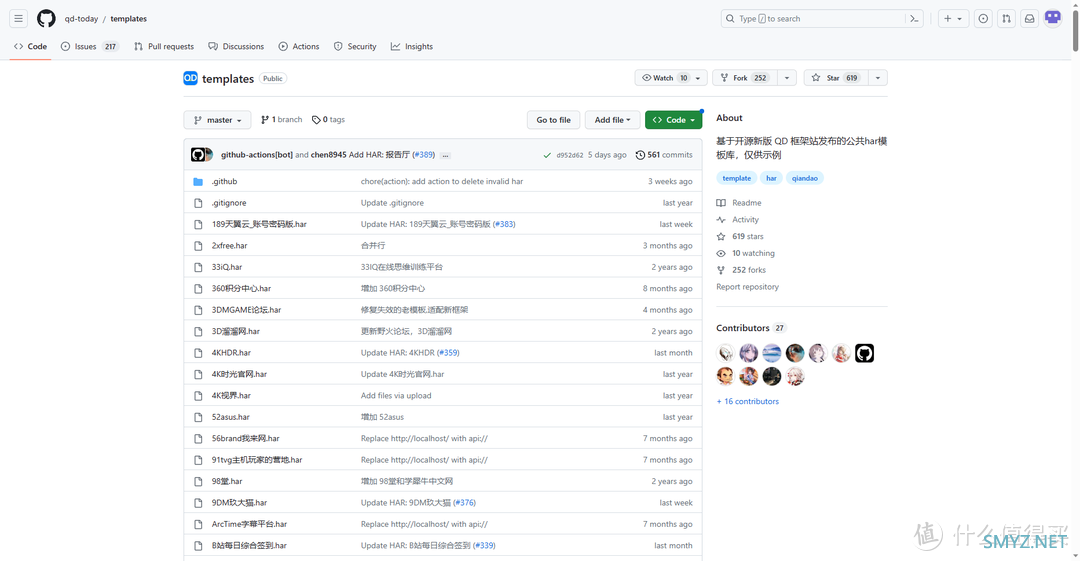
Task: Click the github-actions bot avatar in commit bar
Action: coord(198,154)
